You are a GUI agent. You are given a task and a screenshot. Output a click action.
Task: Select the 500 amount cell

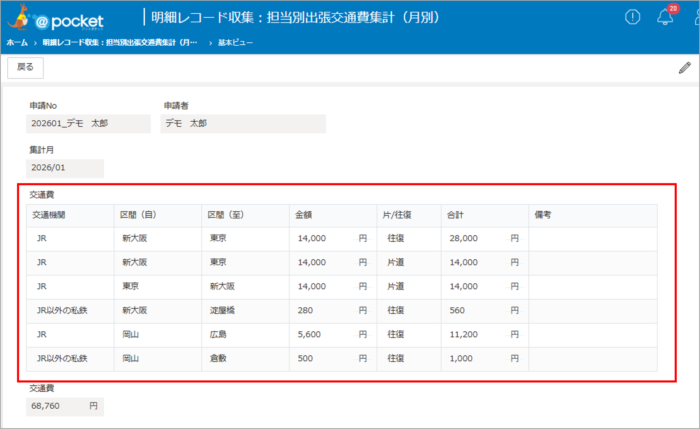click(333, 359)
